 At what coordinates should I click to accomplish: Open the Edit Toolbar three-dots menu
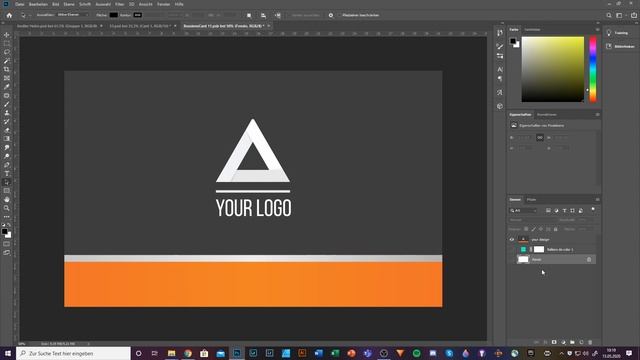point(7,217)
